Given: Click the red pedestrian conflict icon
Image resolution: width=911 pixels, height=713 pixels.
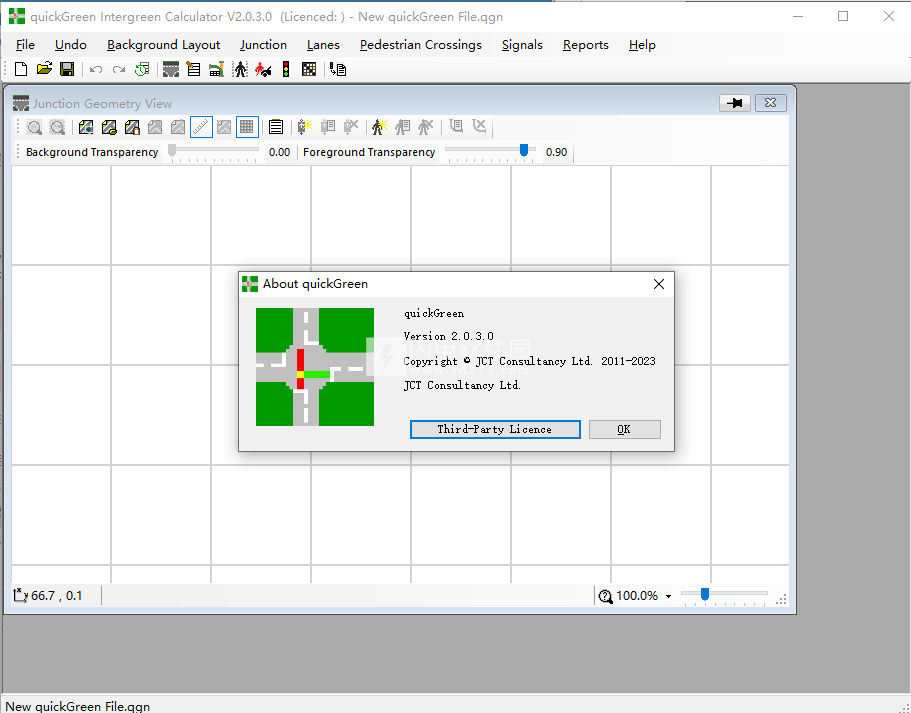Looking at the screenshot, I should (263, 70).
